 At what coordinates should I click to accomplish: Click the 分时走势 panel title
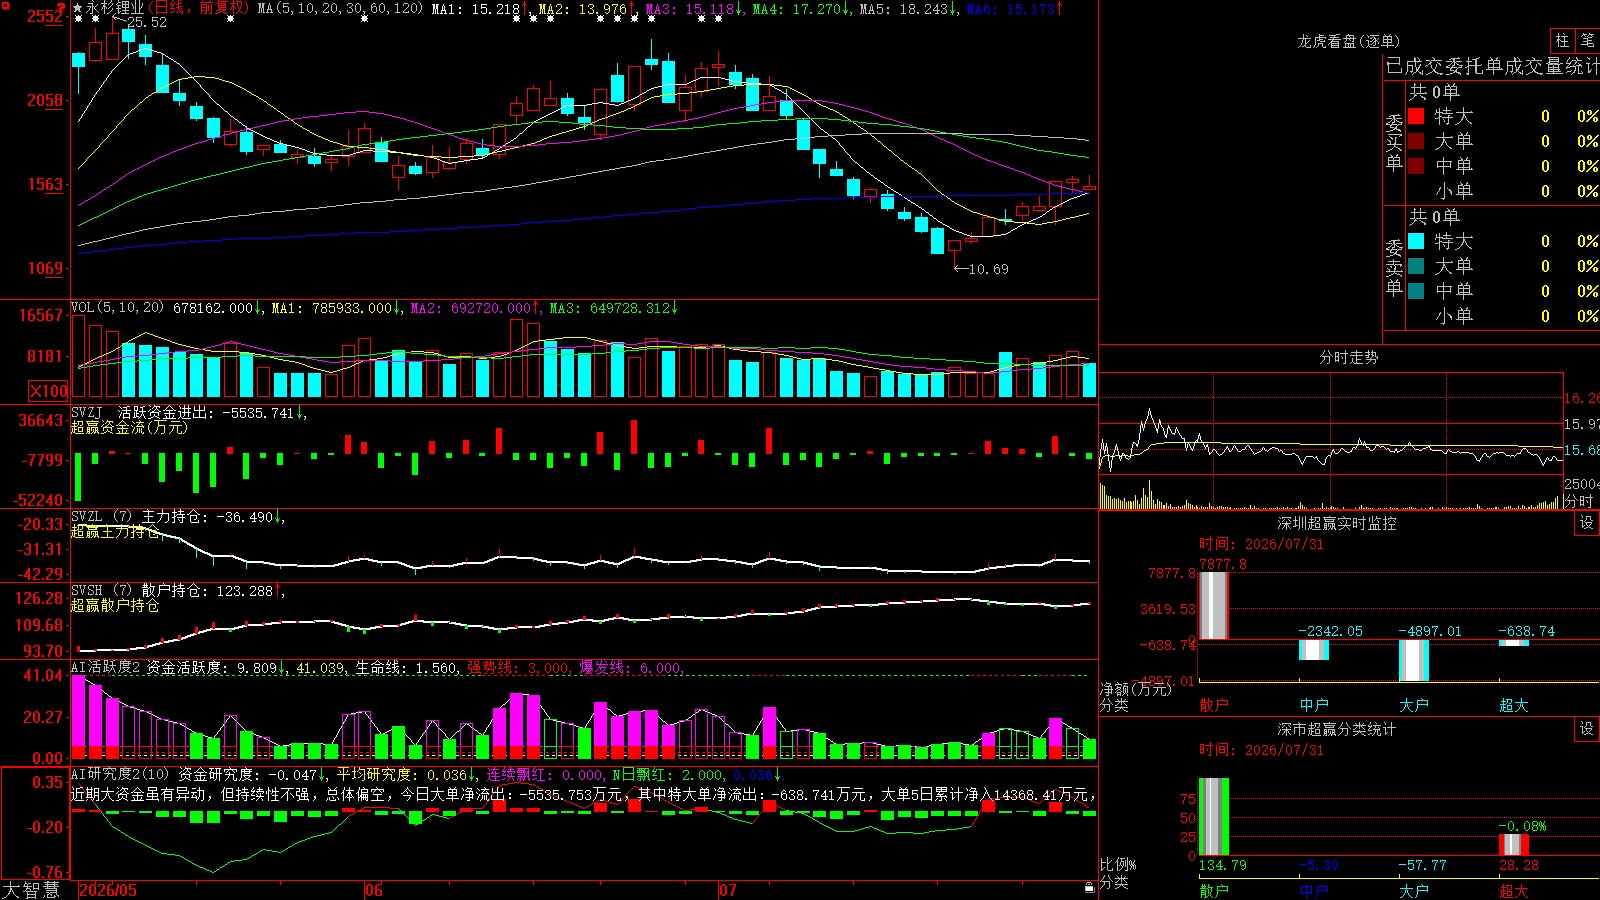pyautogui.click(x=1348, y=357)
